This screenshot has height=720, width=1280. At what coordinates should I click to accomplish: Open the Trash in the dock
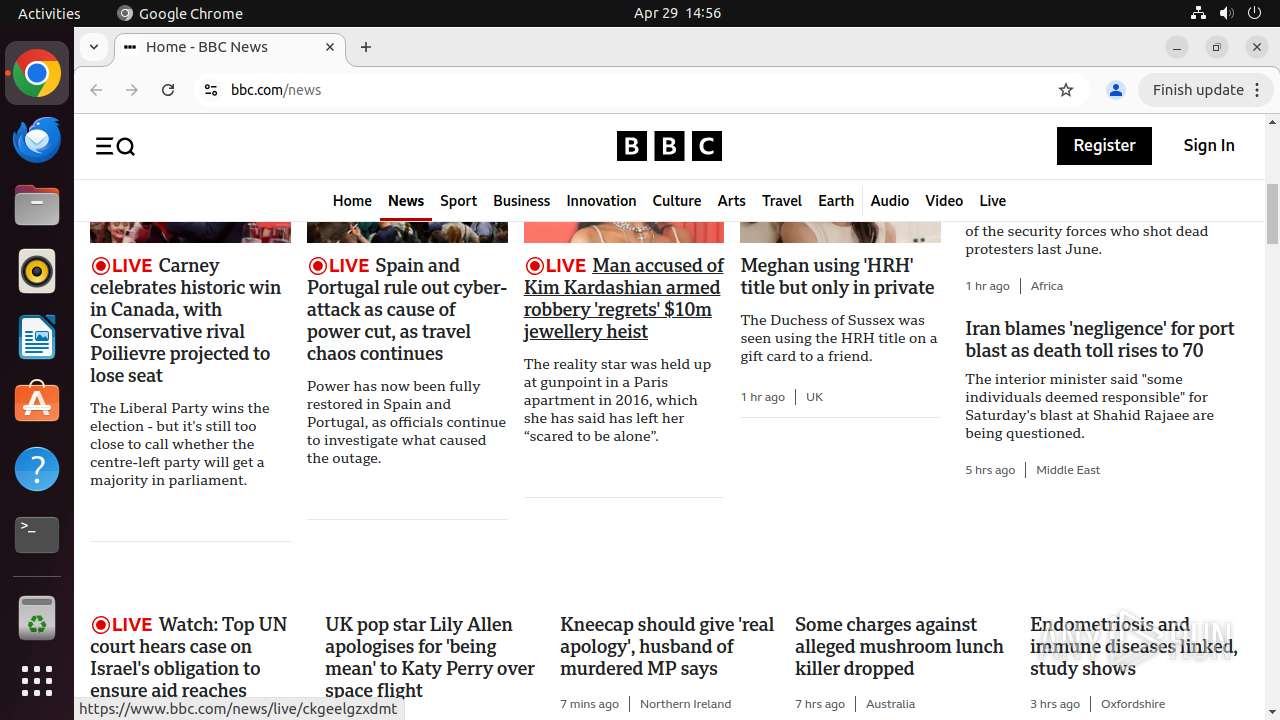(37, 618)
